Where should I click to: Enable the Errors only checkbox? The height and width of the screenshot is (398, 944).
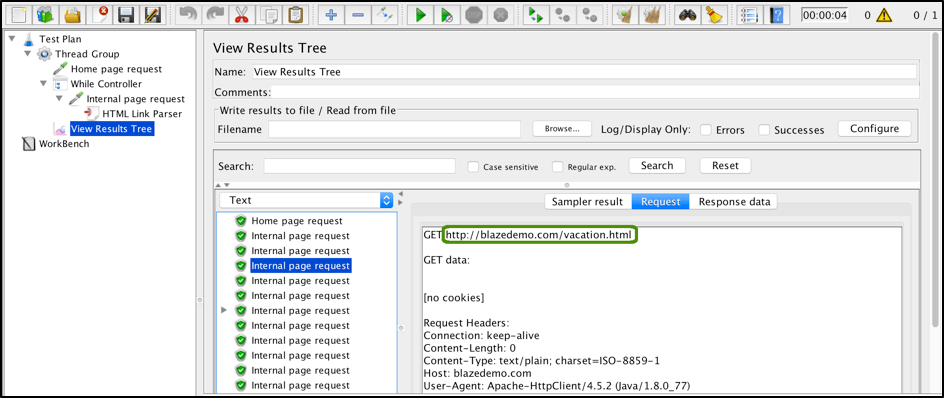tap(706, 129)
